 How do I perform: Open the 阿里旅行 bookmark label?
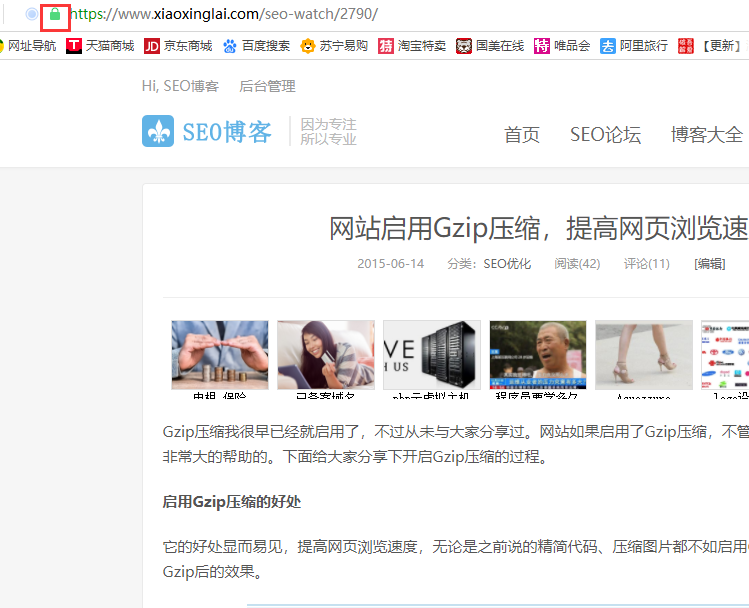point(644,46)
